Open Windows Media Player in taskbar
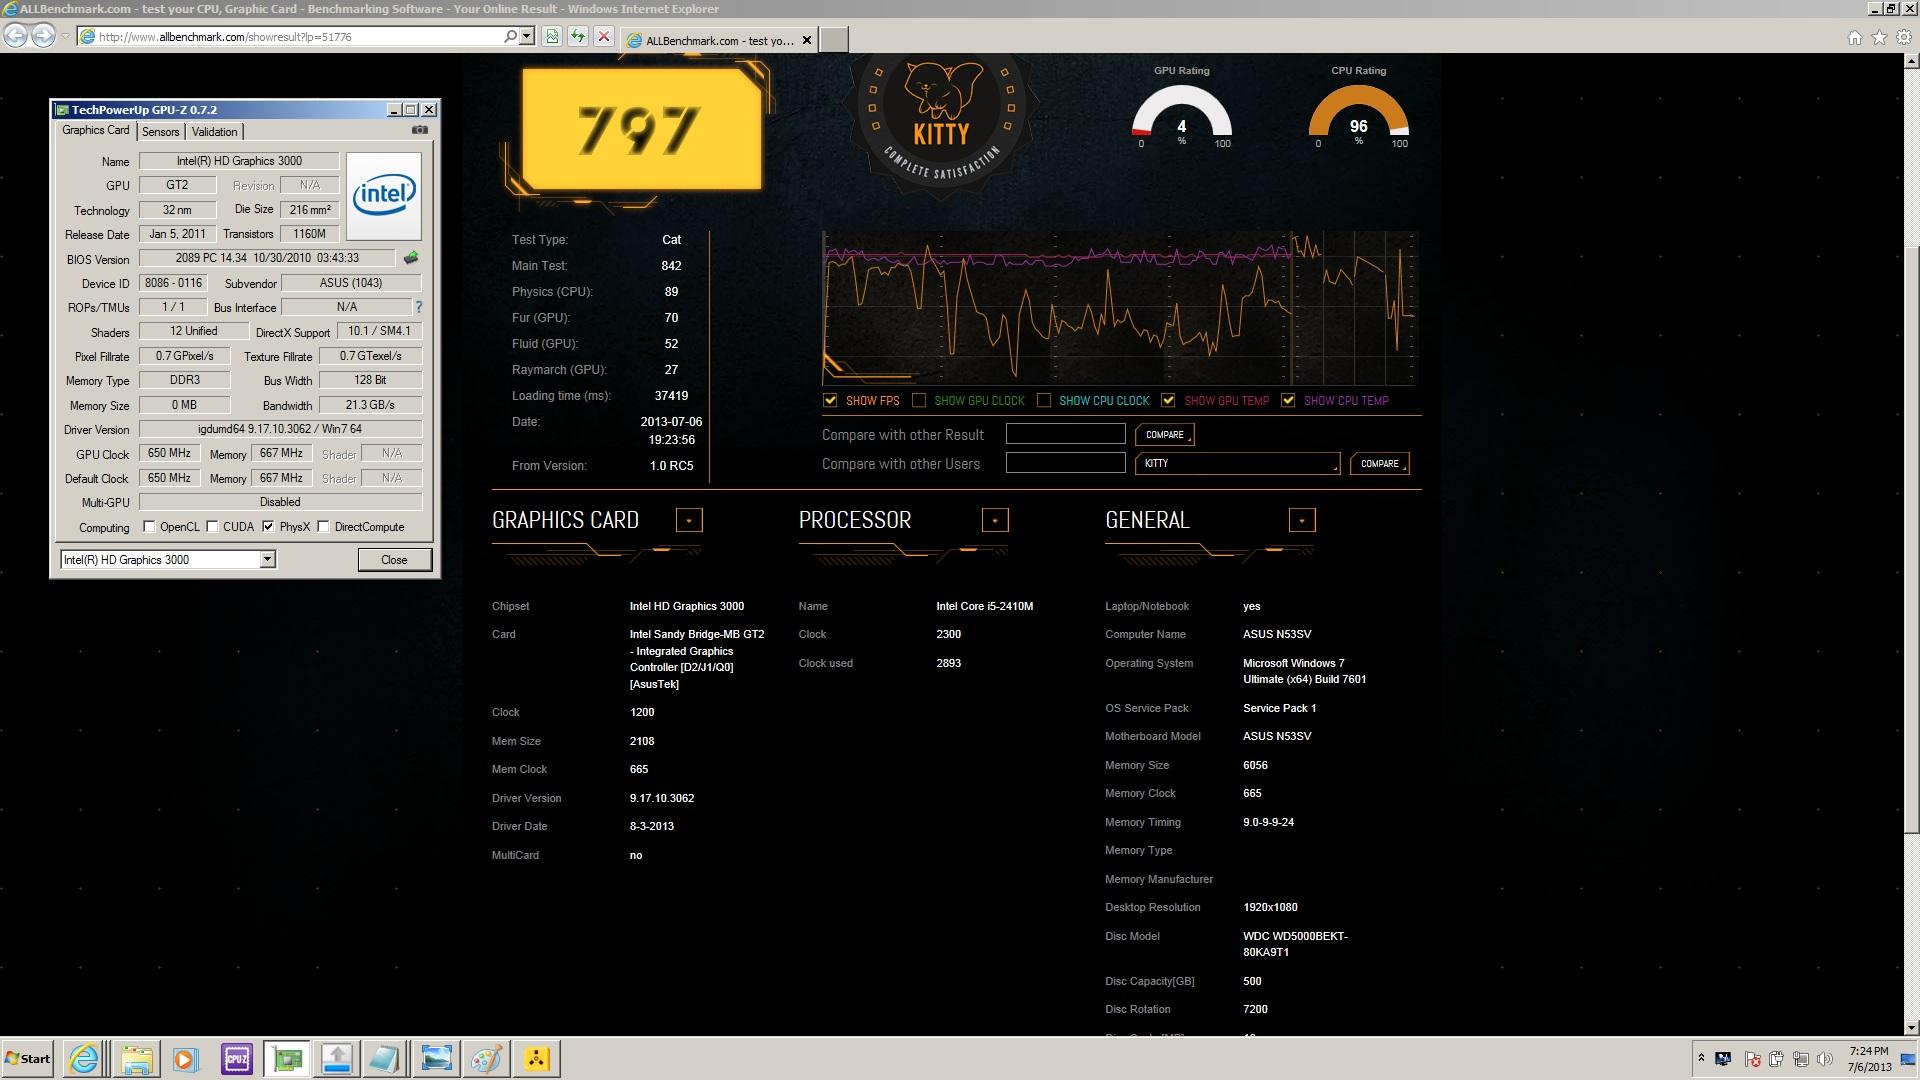1920x1080 pixels. tap(186, 1058)
